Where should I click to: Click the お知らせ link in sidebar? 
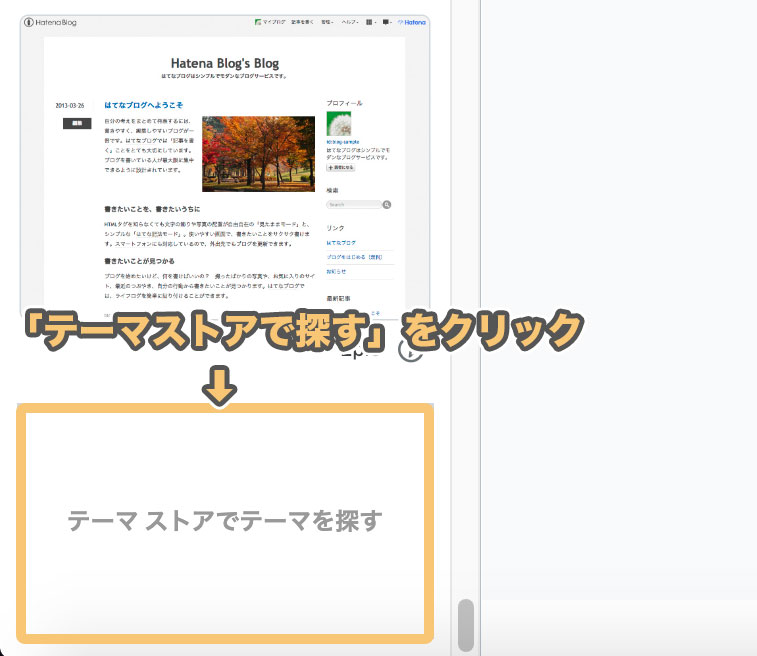(337, 271)
